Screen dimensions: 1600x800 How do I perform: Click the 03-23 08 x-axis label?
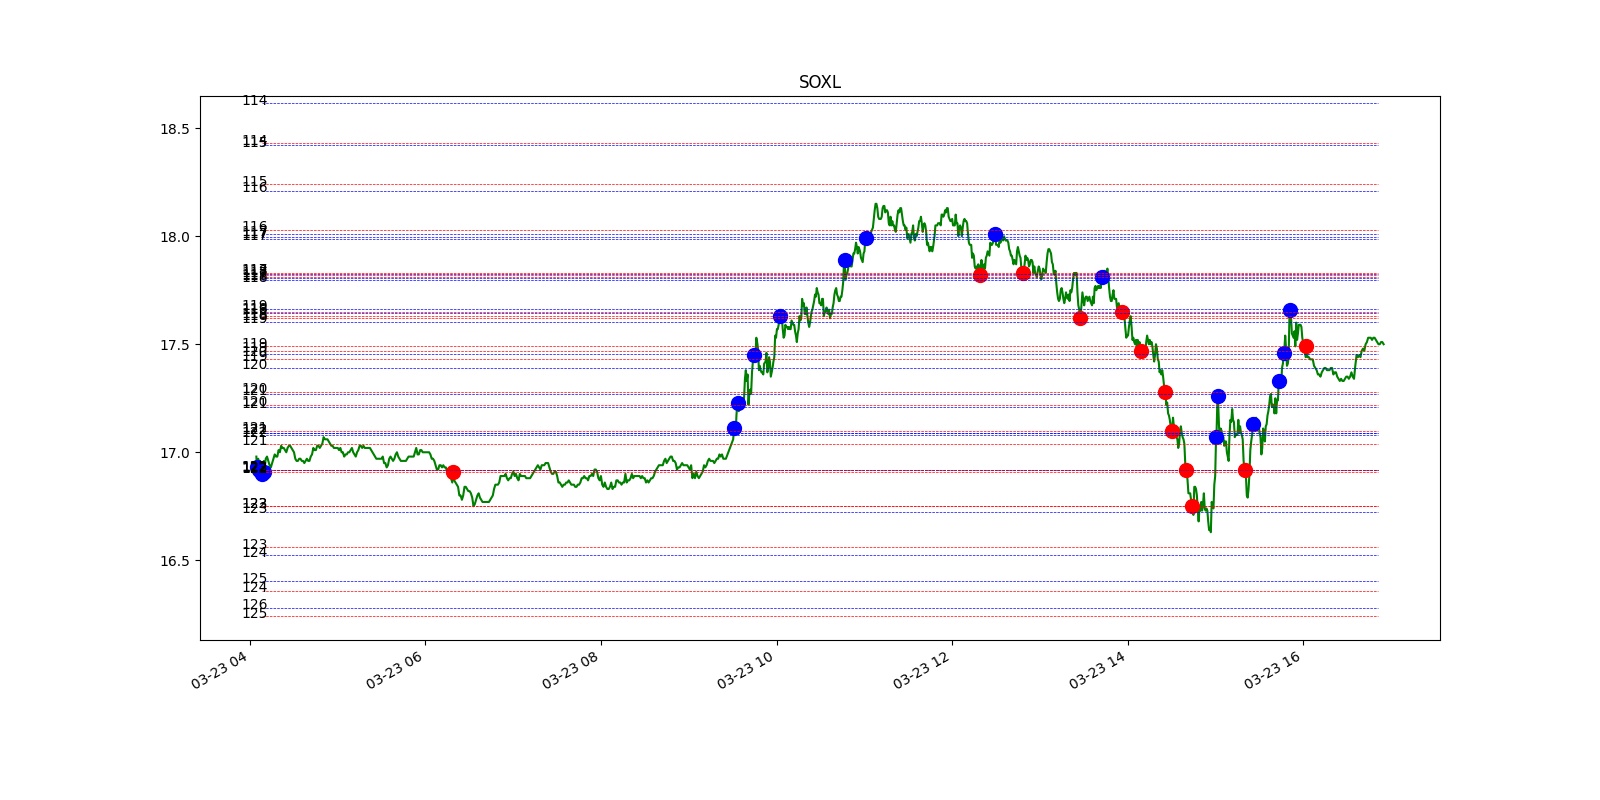(x=570, y=668)
